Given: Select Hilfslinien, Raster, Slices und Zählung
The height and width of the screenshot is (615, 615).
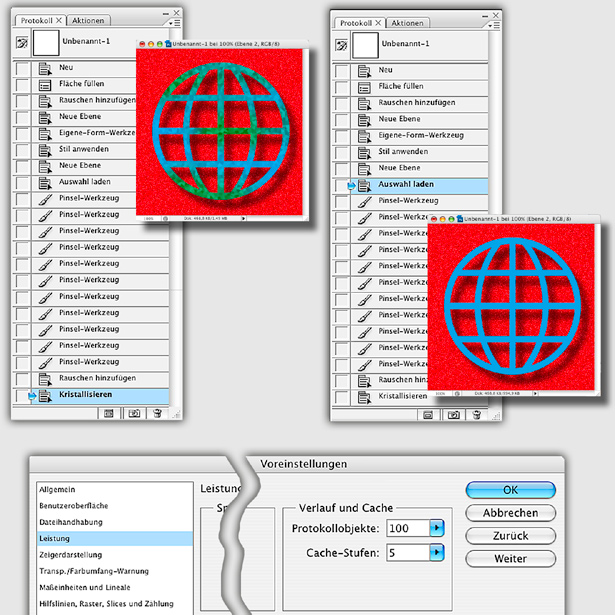Looking at the screenshot, I should [x=115, y=604].
